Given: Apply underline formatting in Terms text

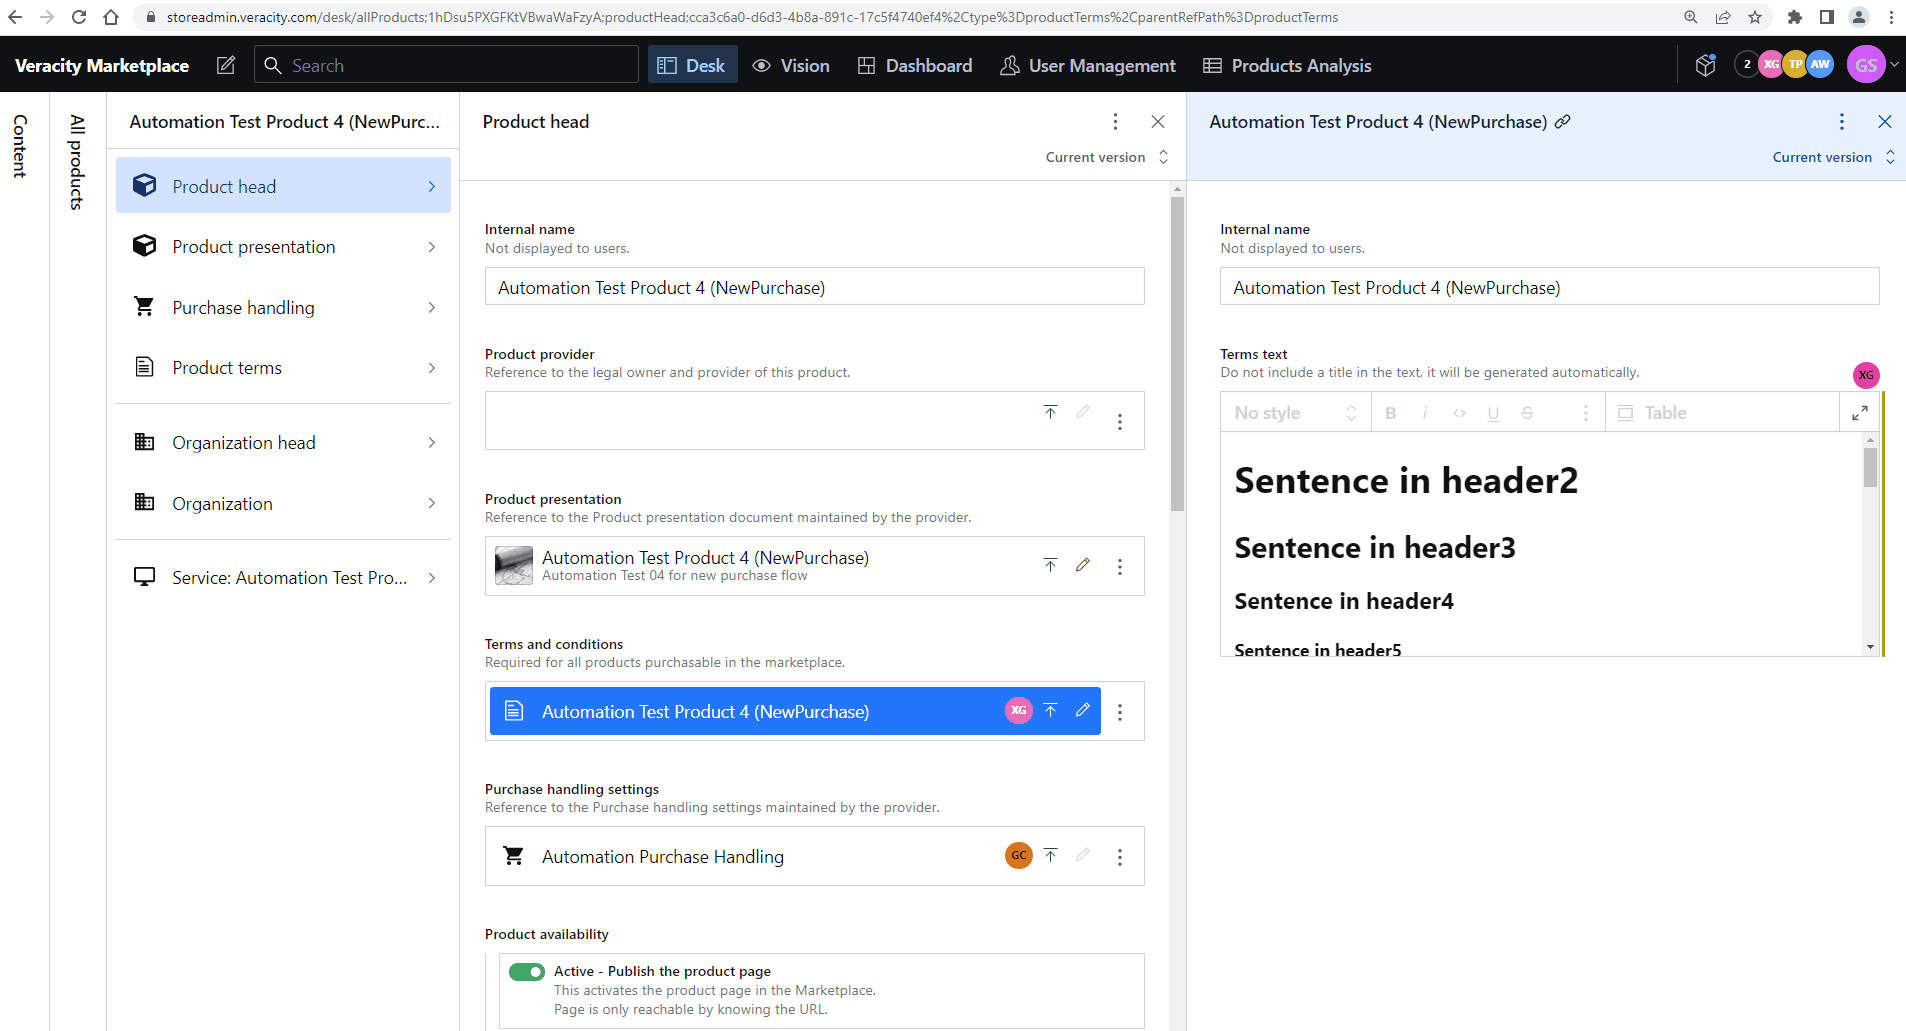Looking at the screenshot, I should point(1493,413).
